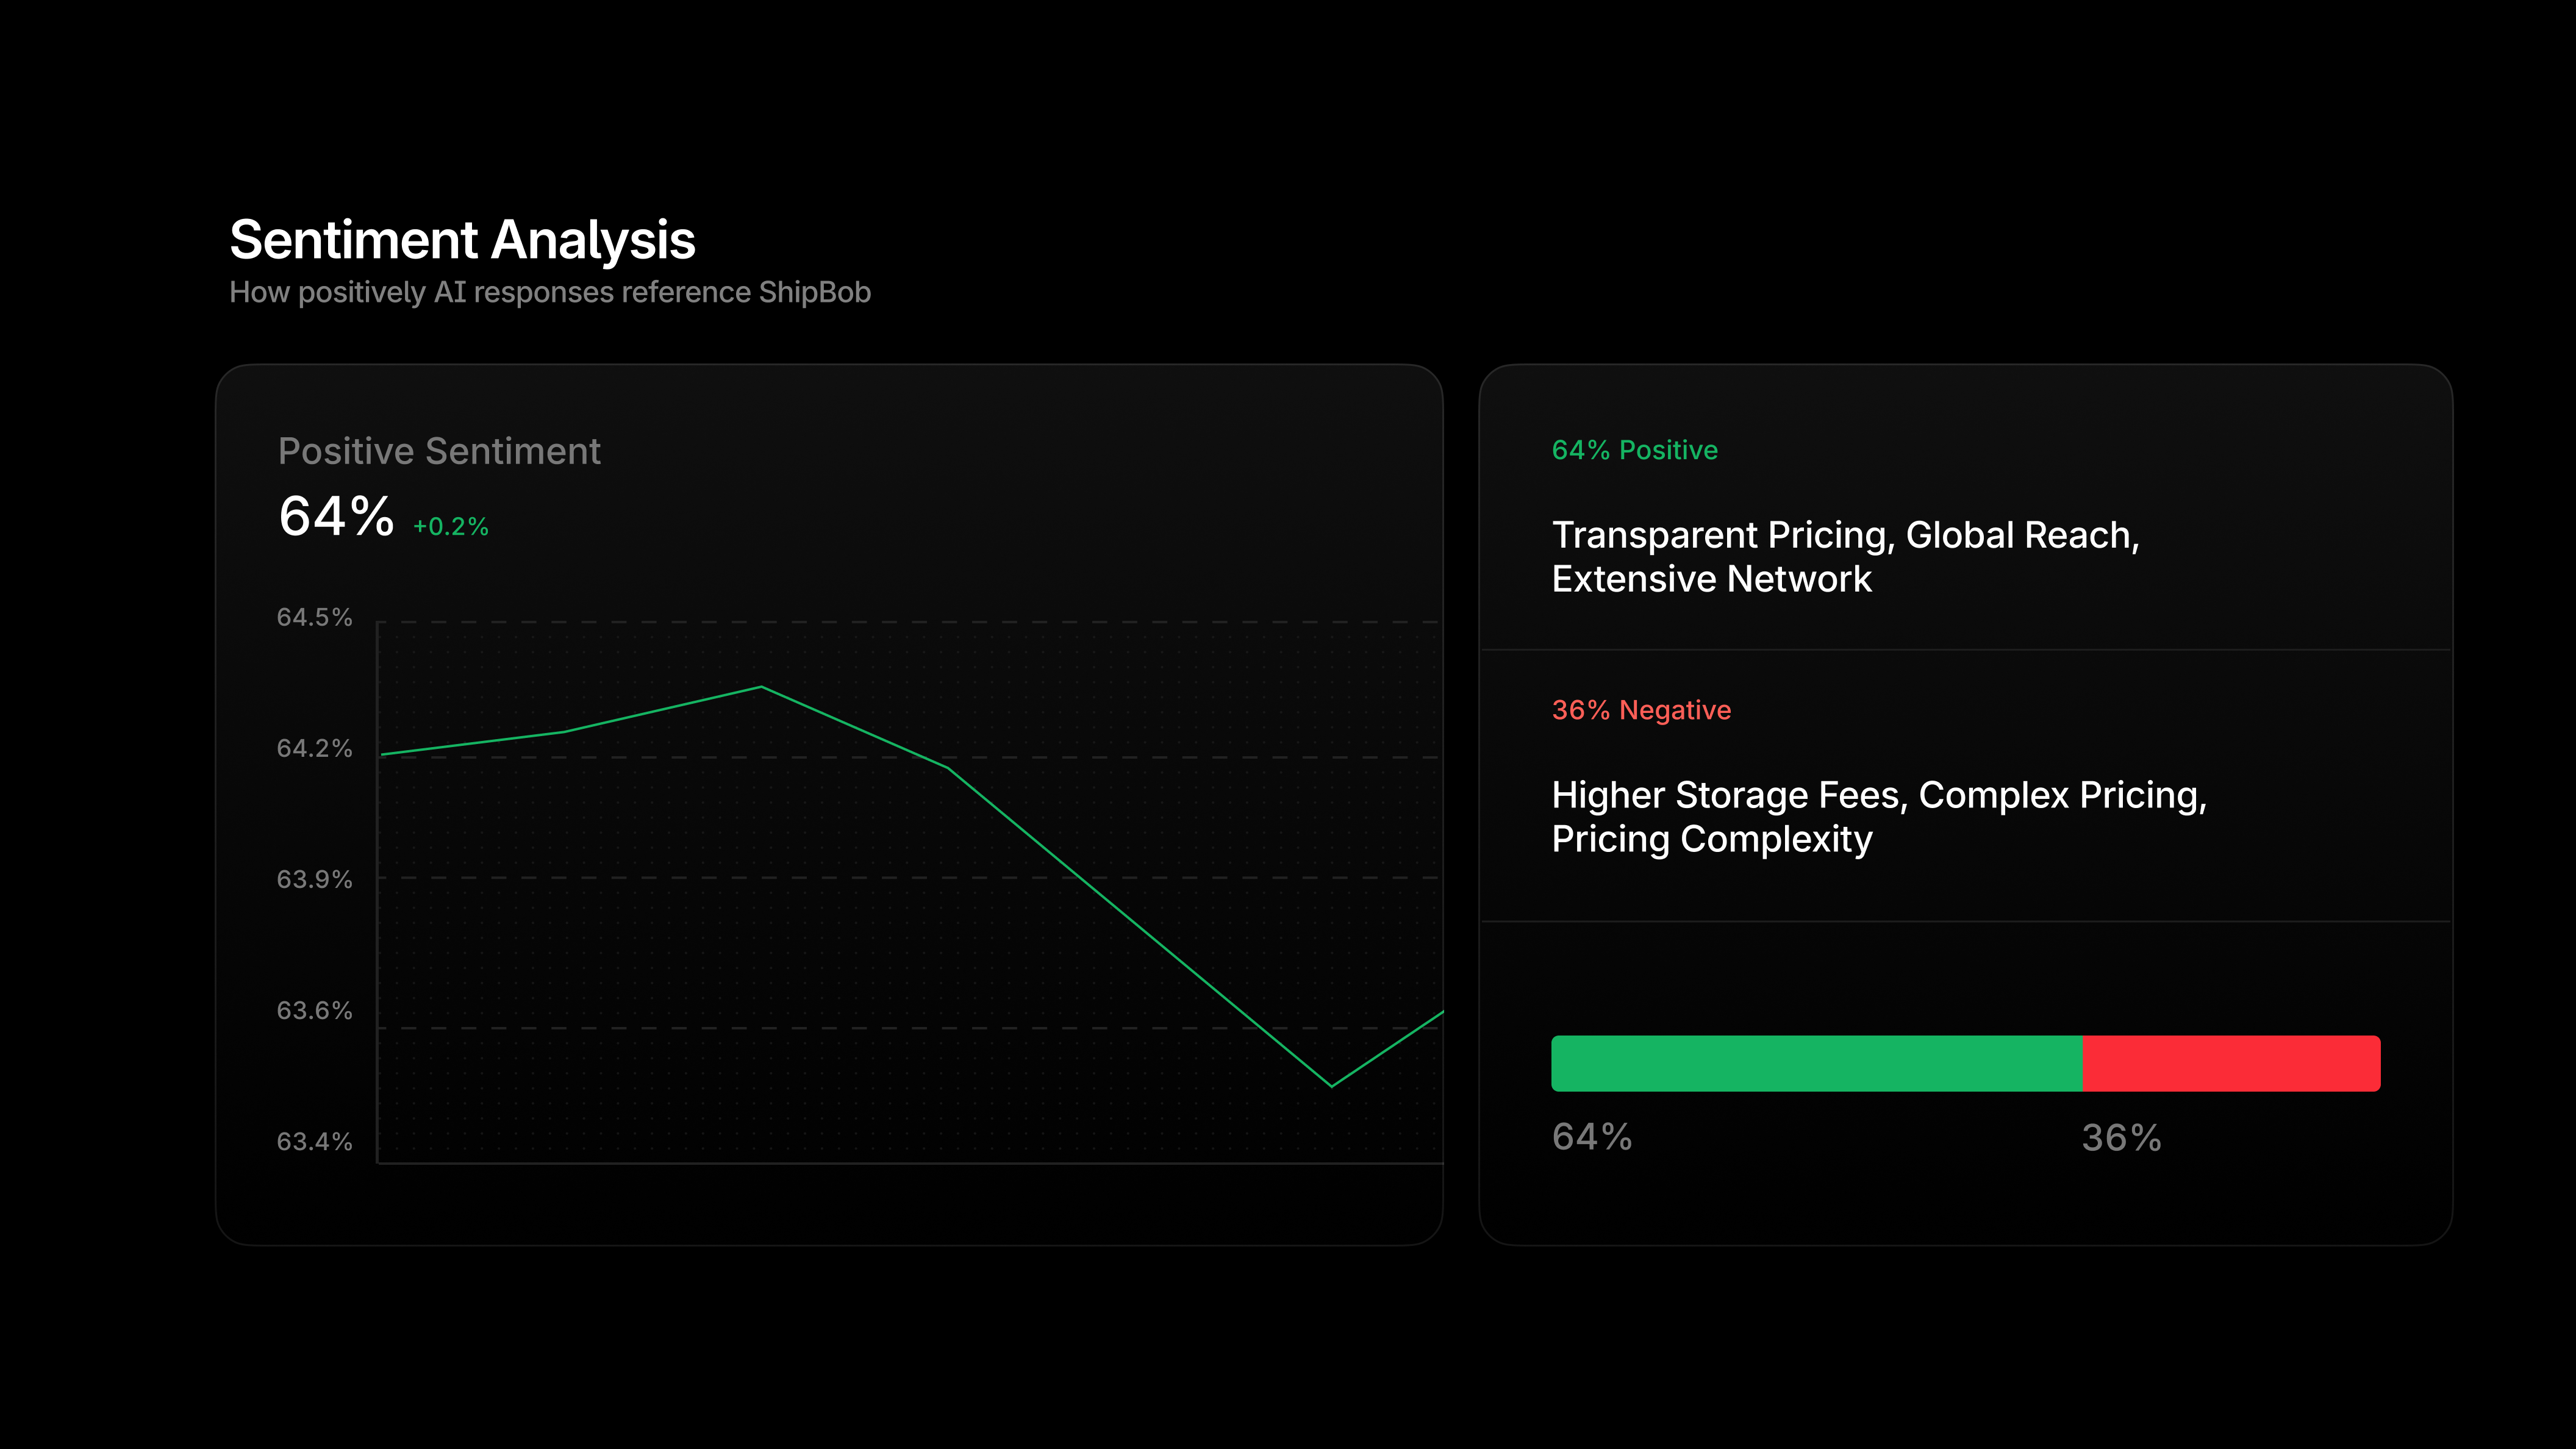The width and height of the screenshot is (2576, 1449).
Task: Click the lowest dip of the green trend line
Action: [1331, 1085]
